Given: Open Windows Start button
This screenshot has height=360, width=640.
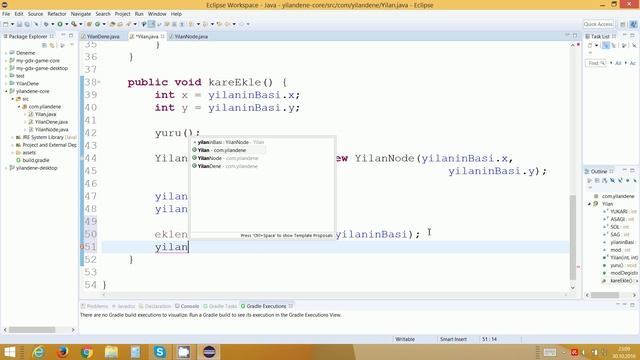Looking at the screenshot, I should pyautogui.click(x=9, y=352).
